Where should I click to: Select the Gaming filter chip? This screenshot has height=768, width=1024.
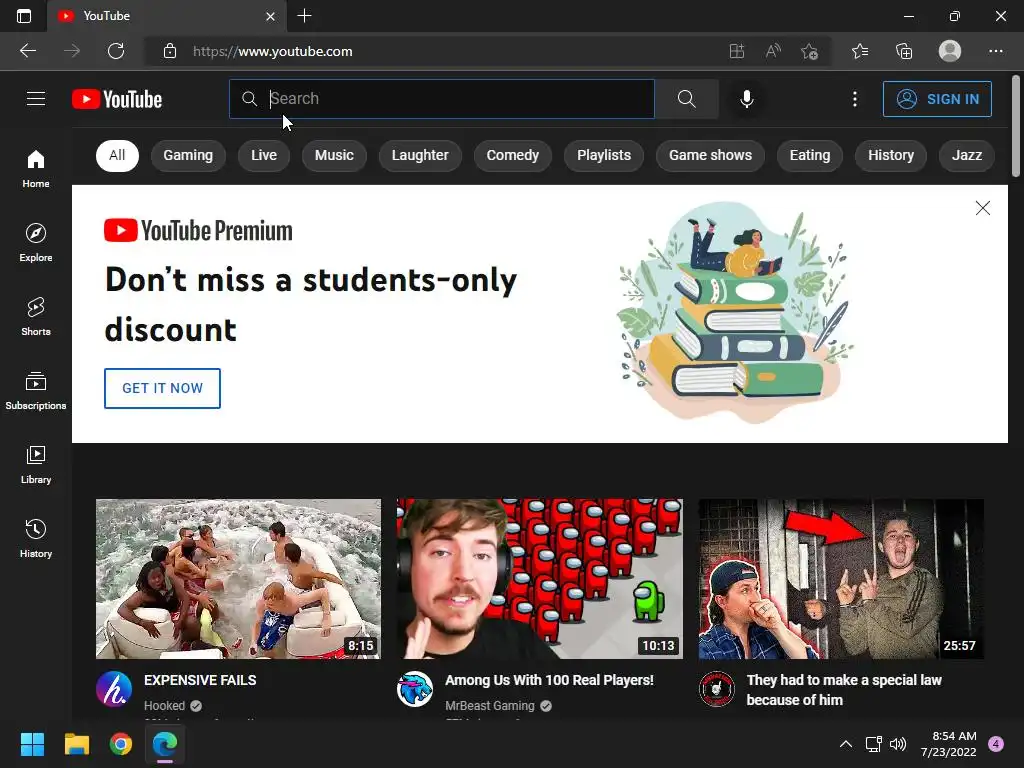(188, 155)
